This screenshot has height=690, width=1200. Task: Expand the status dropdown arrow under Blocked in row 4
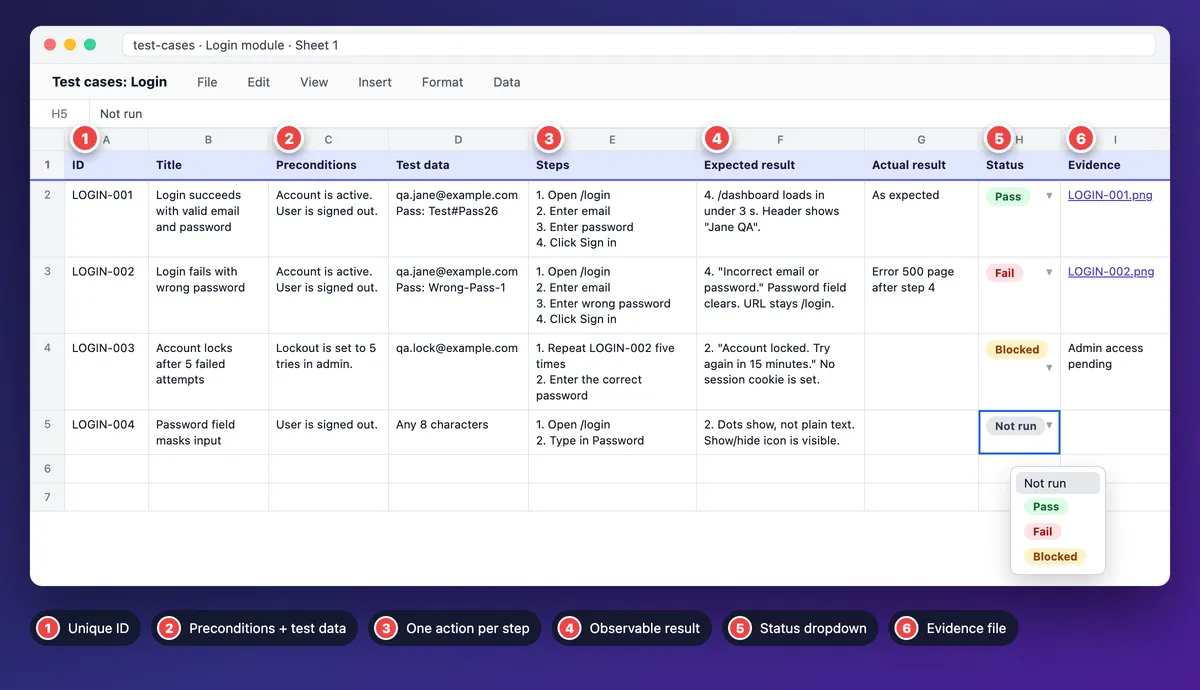coord(1049,368)
